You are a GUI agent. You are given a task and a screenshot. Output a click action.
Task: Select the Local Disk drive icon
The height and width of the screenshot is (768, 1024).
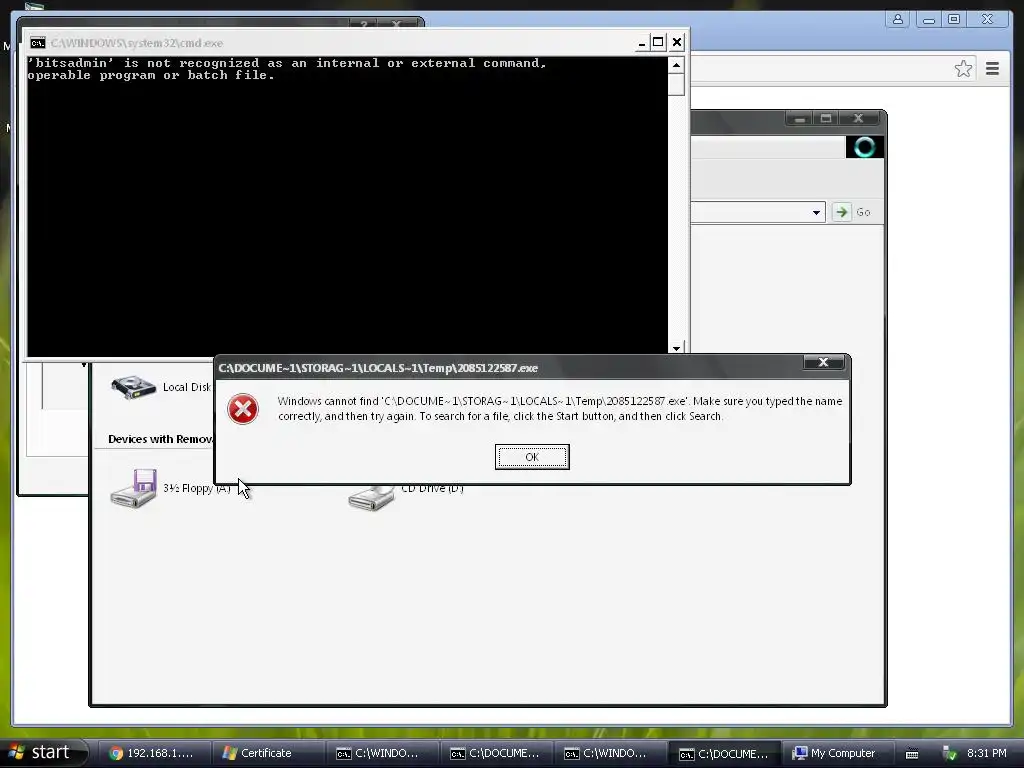coord(133,387)
